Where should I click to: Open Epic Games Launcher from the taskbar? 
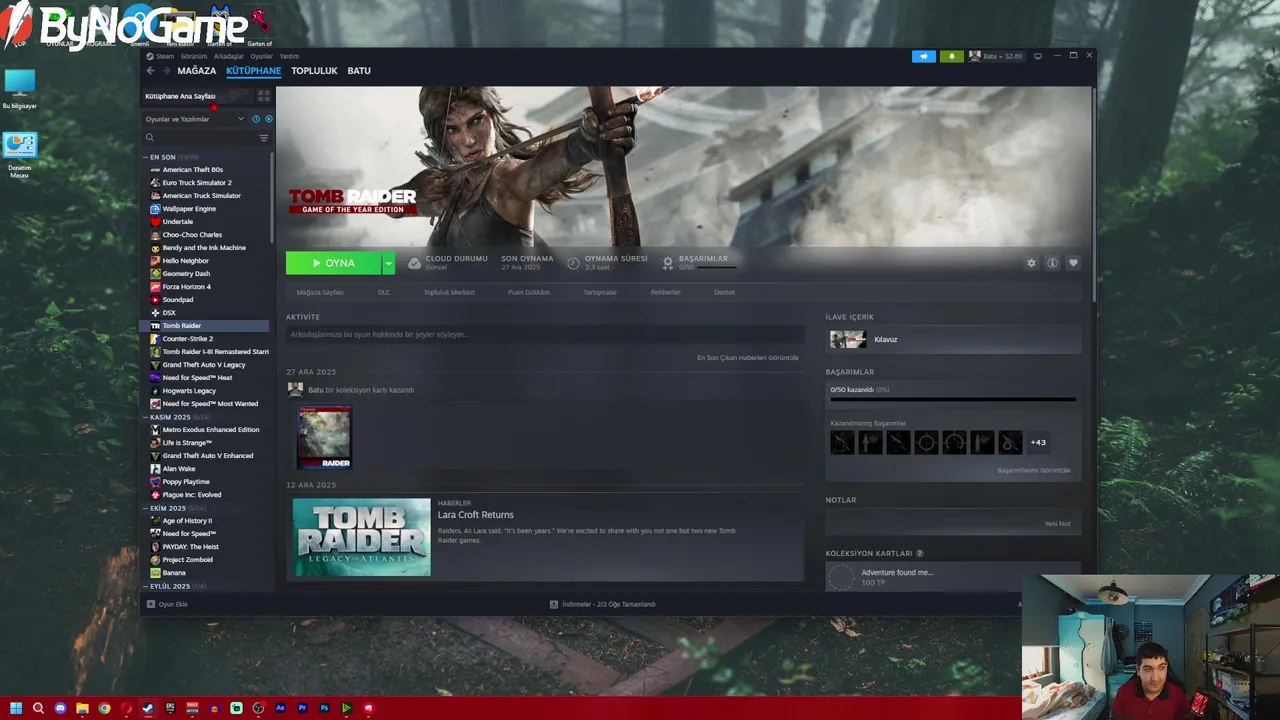(170, 708)
